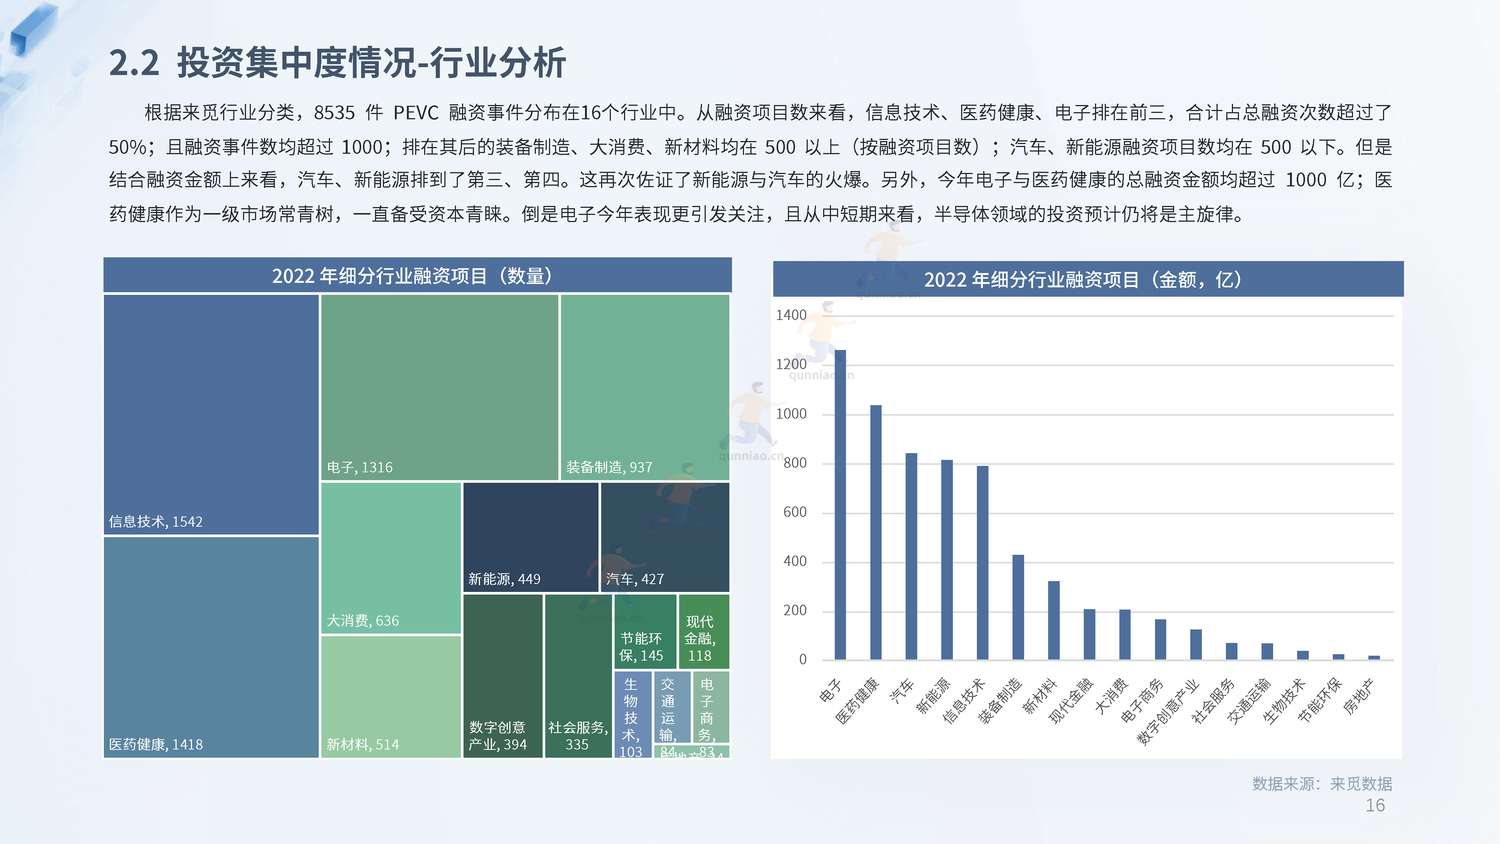Select the treemap cell "交通运输"
Viewport: 1500px width, 844px height.
coord(672,708)
